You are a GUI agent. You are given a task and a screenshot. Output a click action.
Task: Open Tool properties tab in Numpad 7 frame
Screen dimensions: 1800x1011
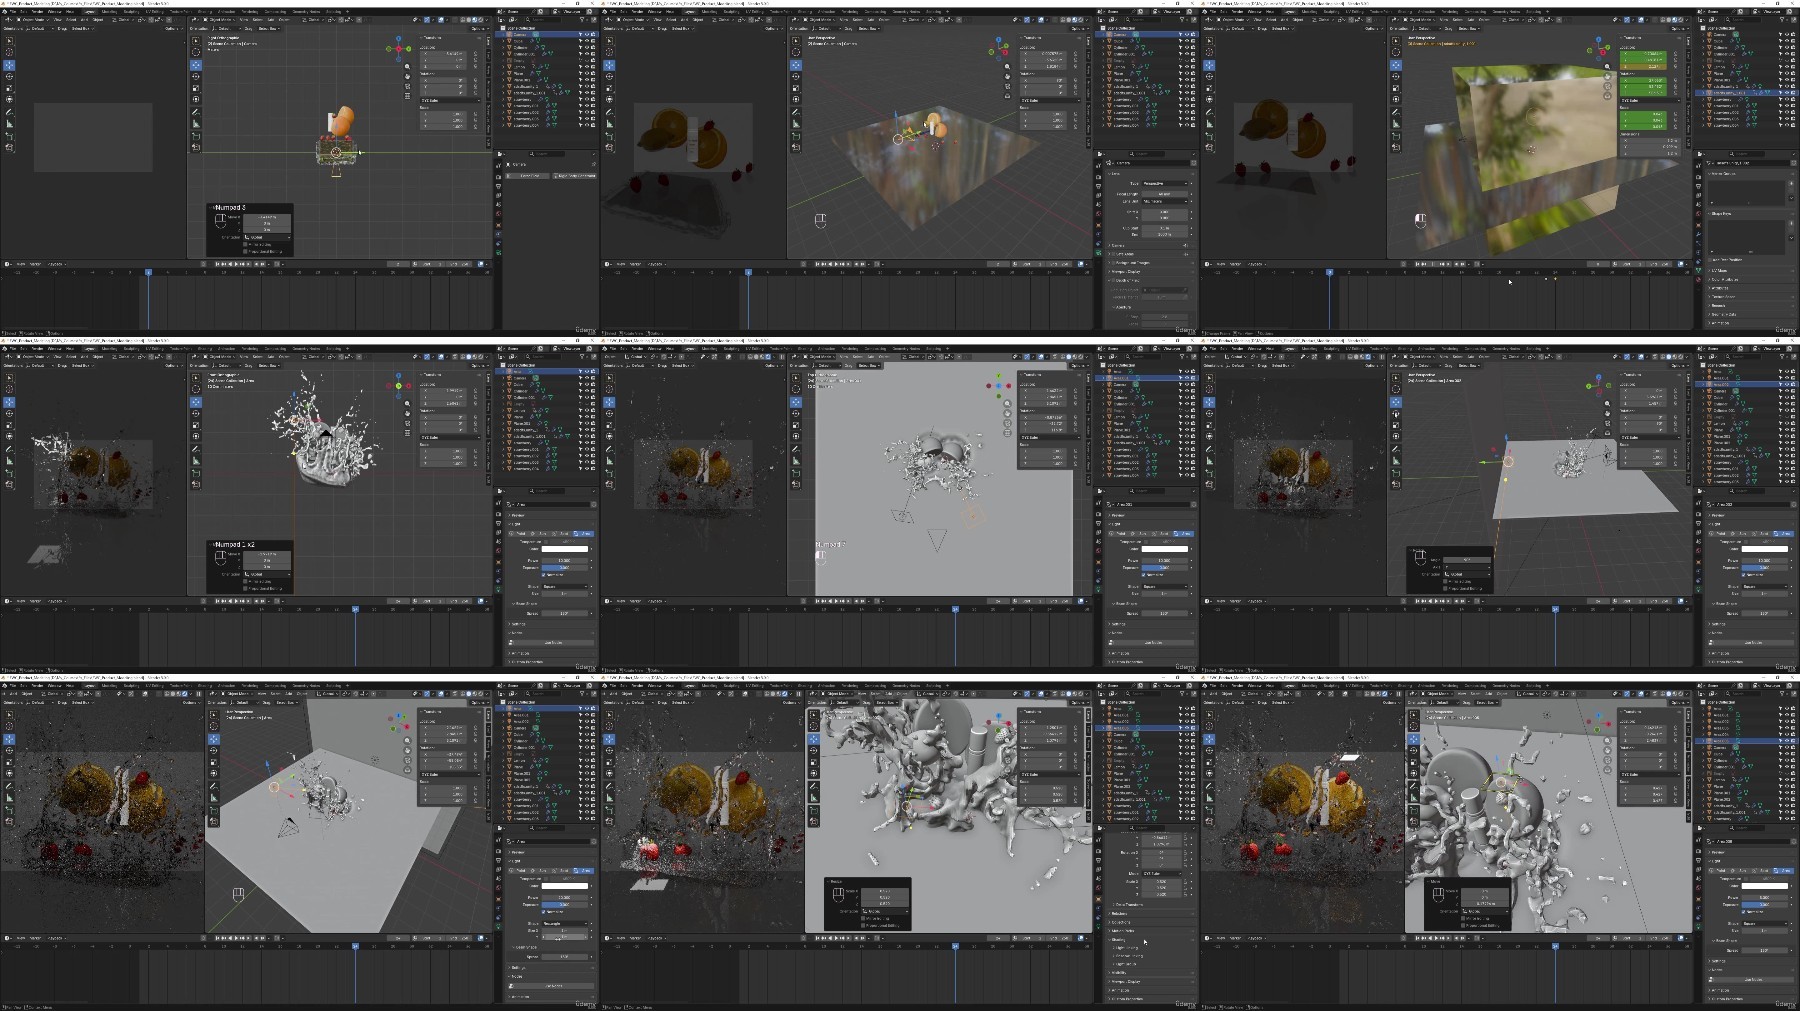(1099, 505)
